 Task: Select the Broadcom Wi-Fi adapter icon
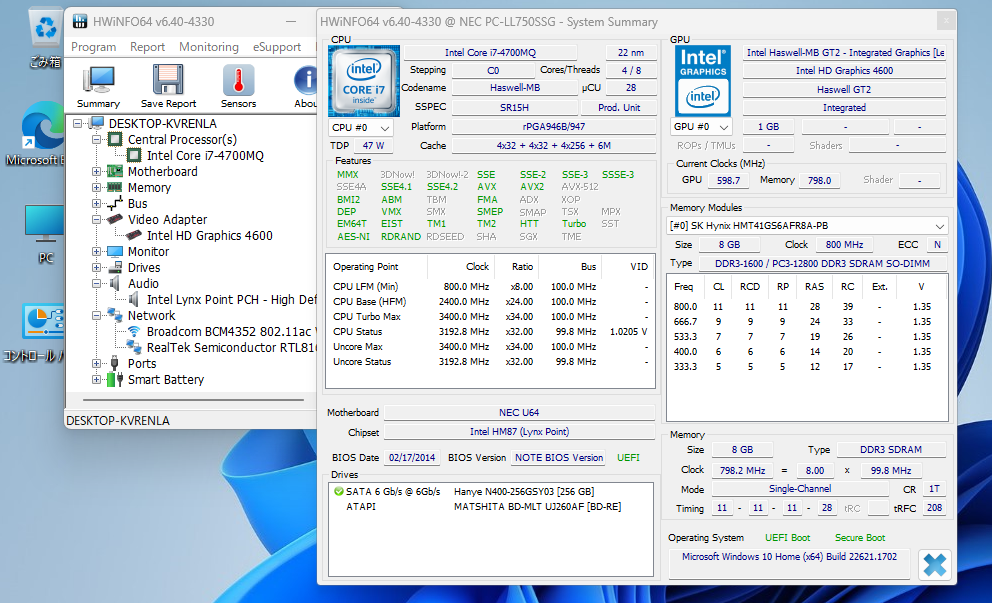coord(133,331)
